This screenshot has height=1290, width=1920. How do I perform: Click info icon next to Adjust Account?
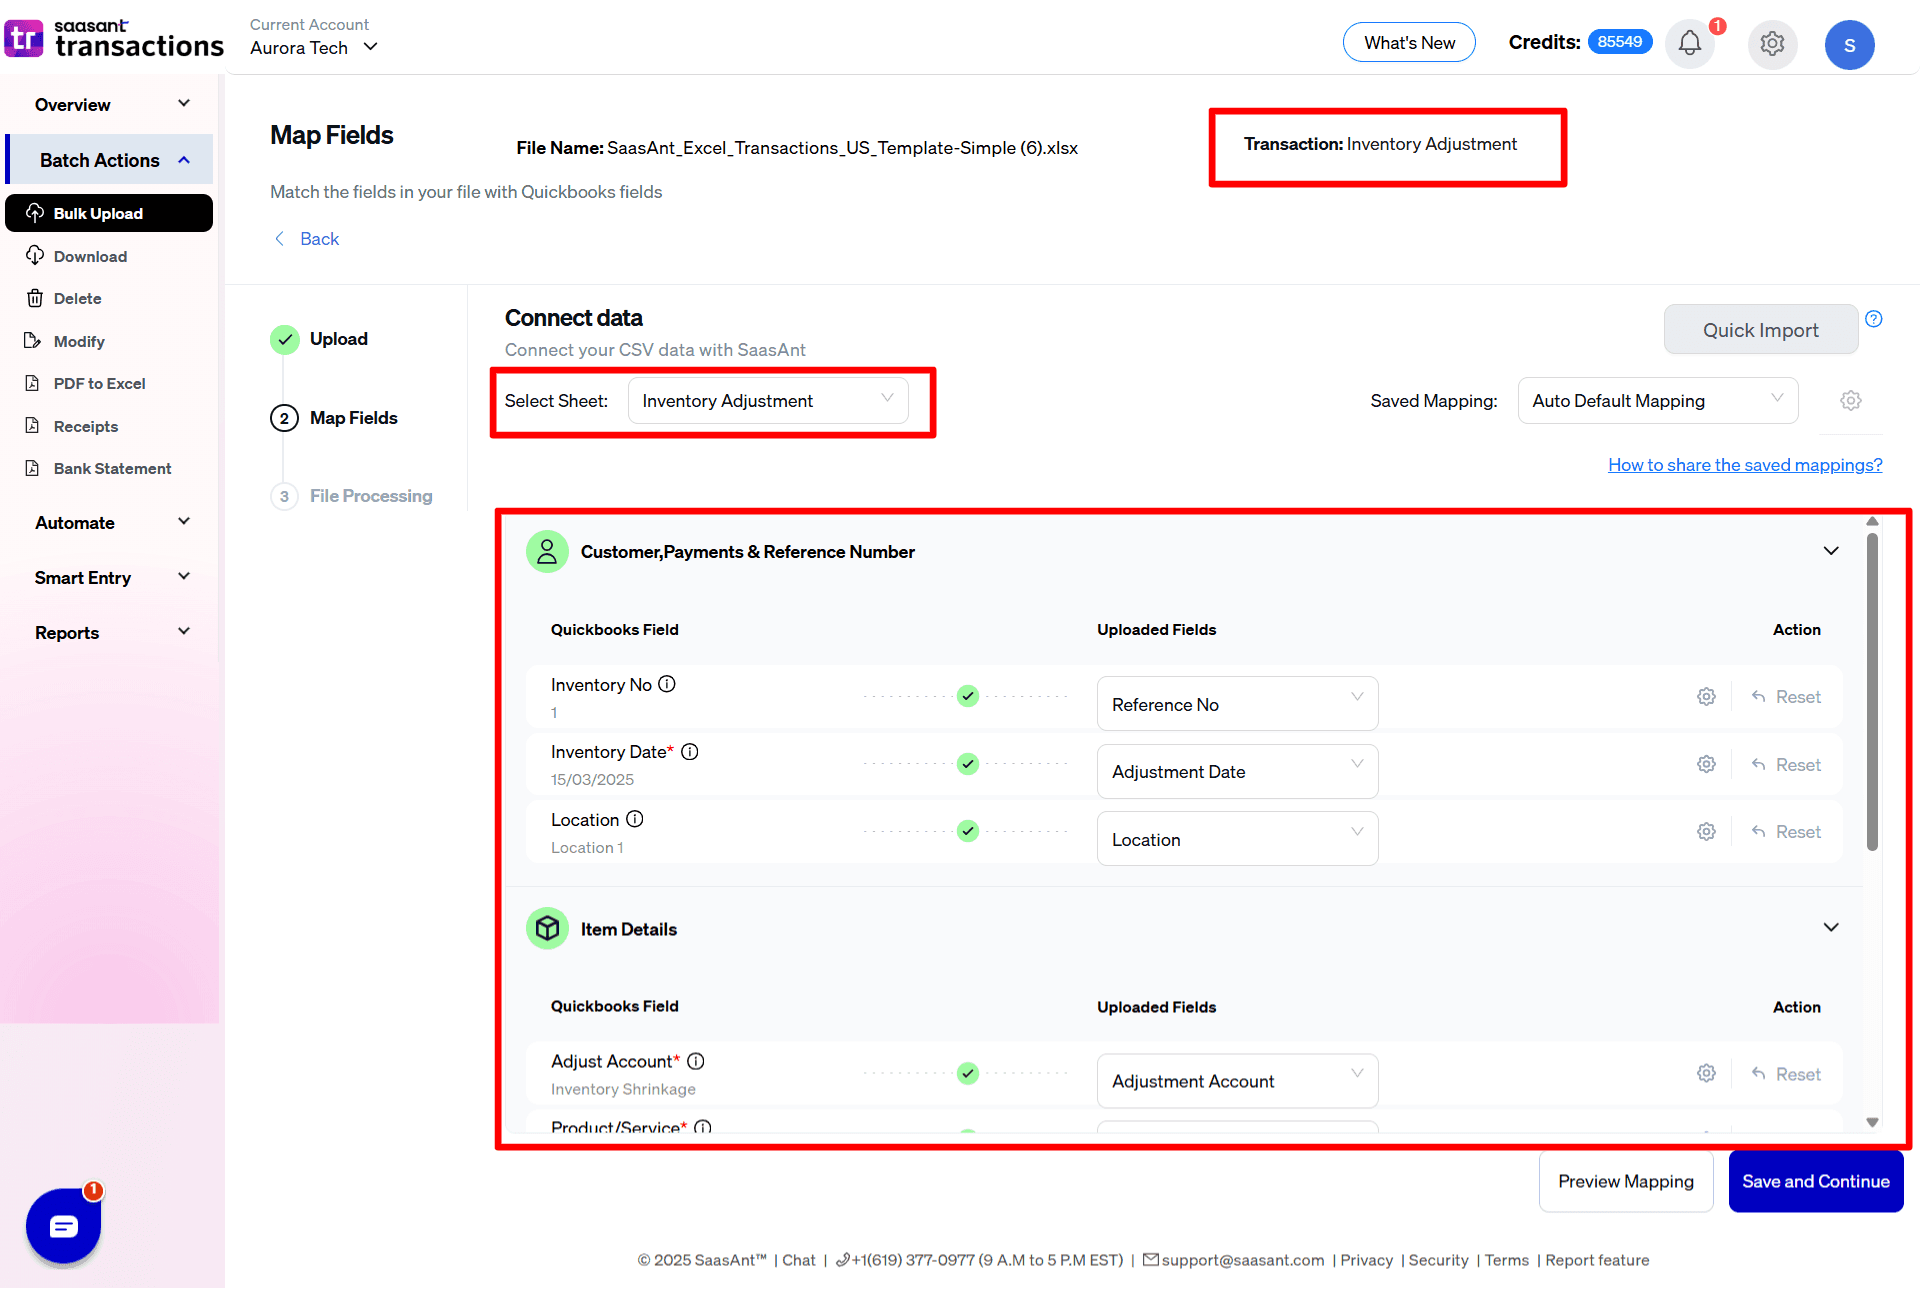pyautogui.click(x=696, y=1061)
